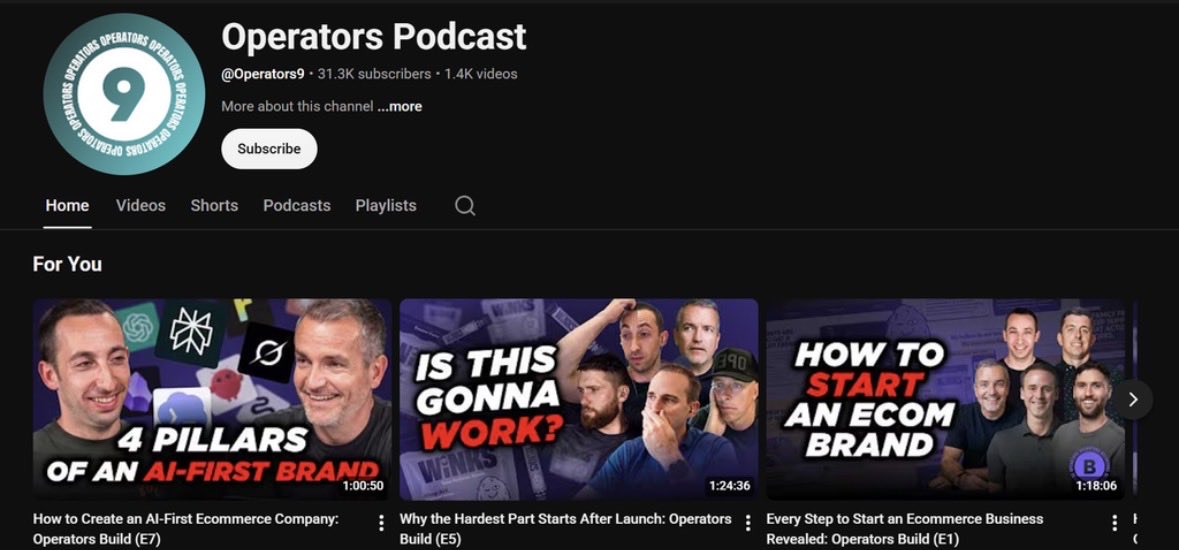1179x550 pixels.
Task: Click the Operators Podcast channel avatar
Action: 124,94
